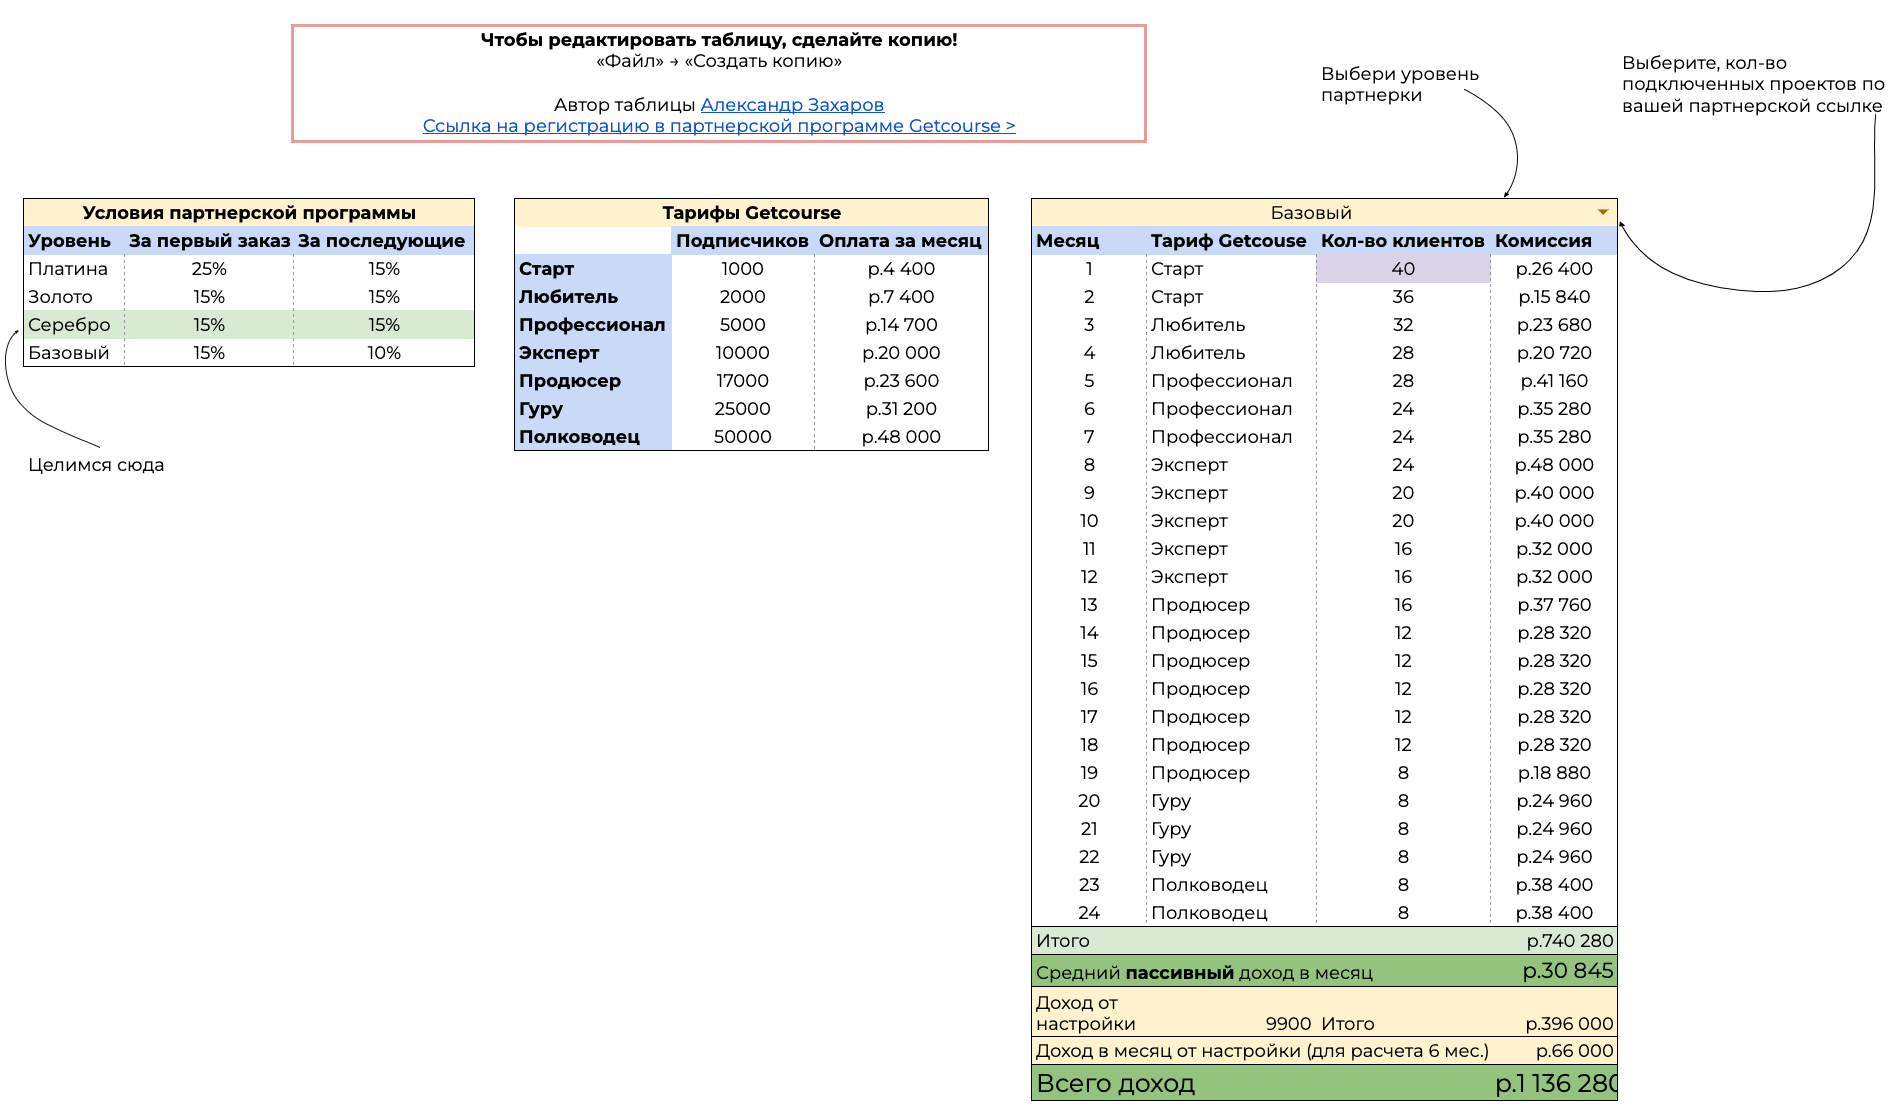Select the 5000 subscribers cell
Image resolution: width=1892 pixels, height=1114 pixels.
point(742,325)
